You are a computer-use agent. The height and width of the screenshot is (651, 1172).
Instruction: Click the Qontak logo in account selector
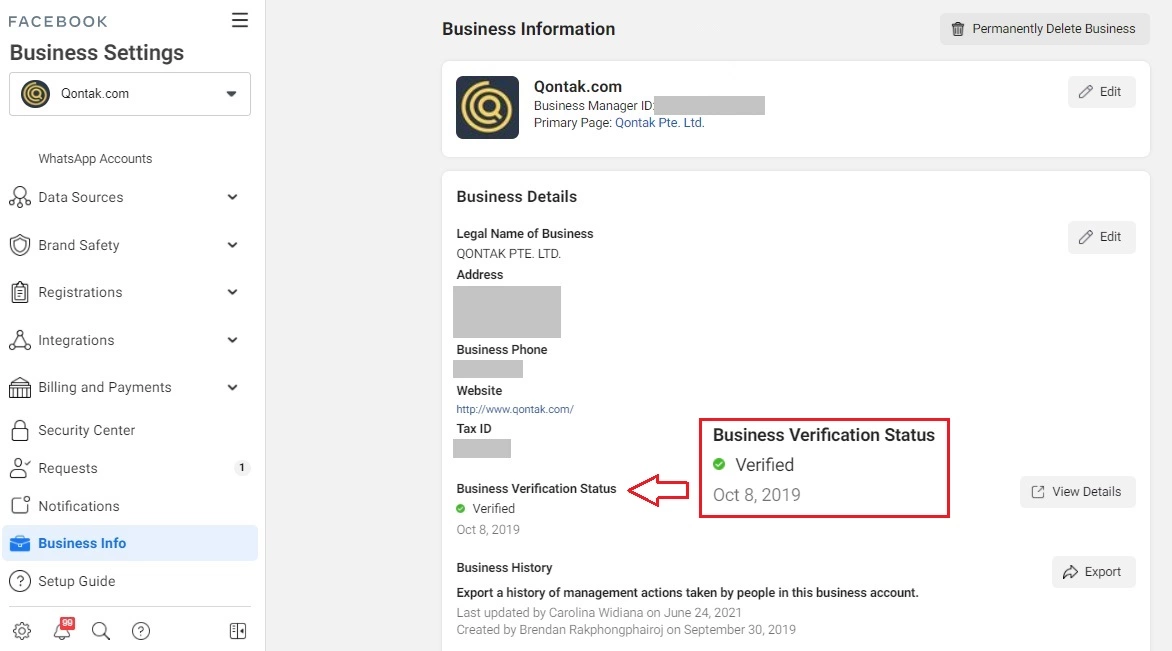pyautogui.click(x=35, y=93)
